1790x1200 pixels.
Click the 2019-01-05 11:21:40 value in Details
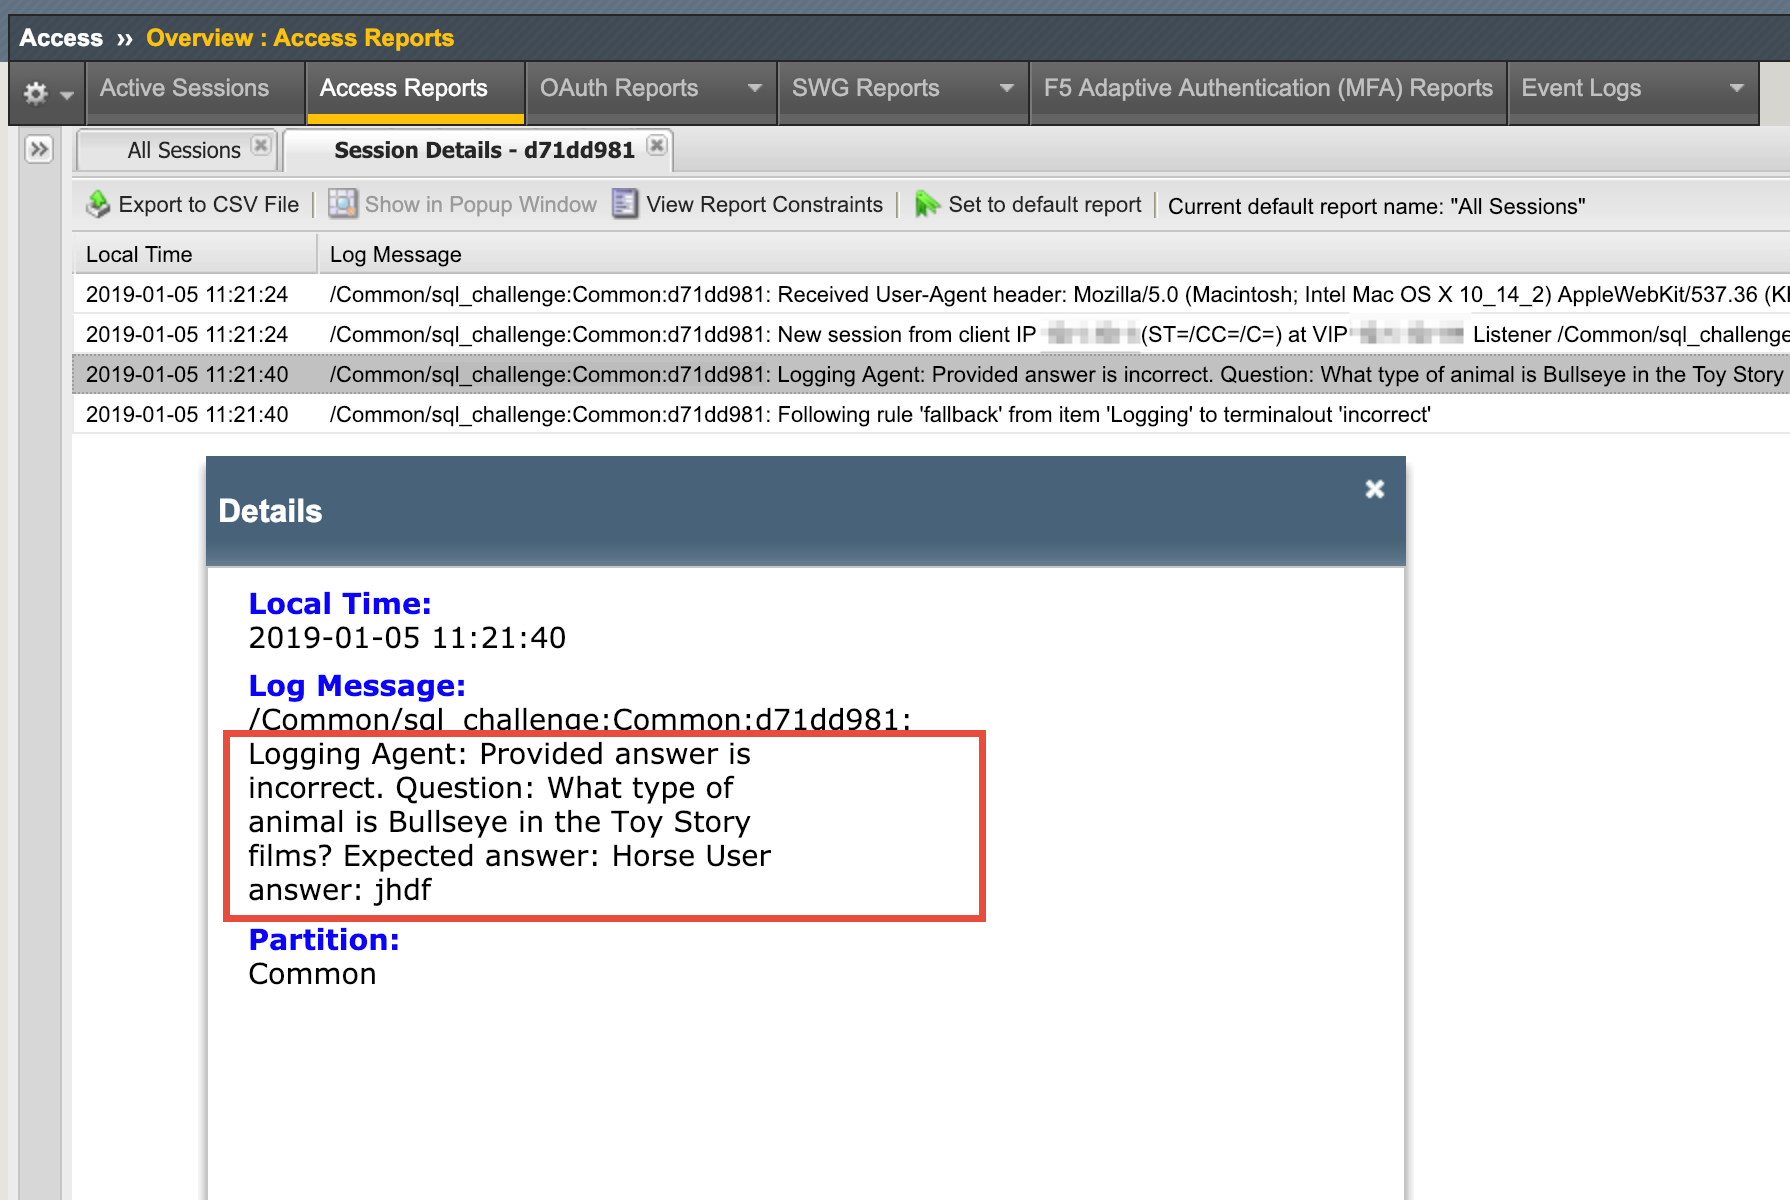pos(407,638)
